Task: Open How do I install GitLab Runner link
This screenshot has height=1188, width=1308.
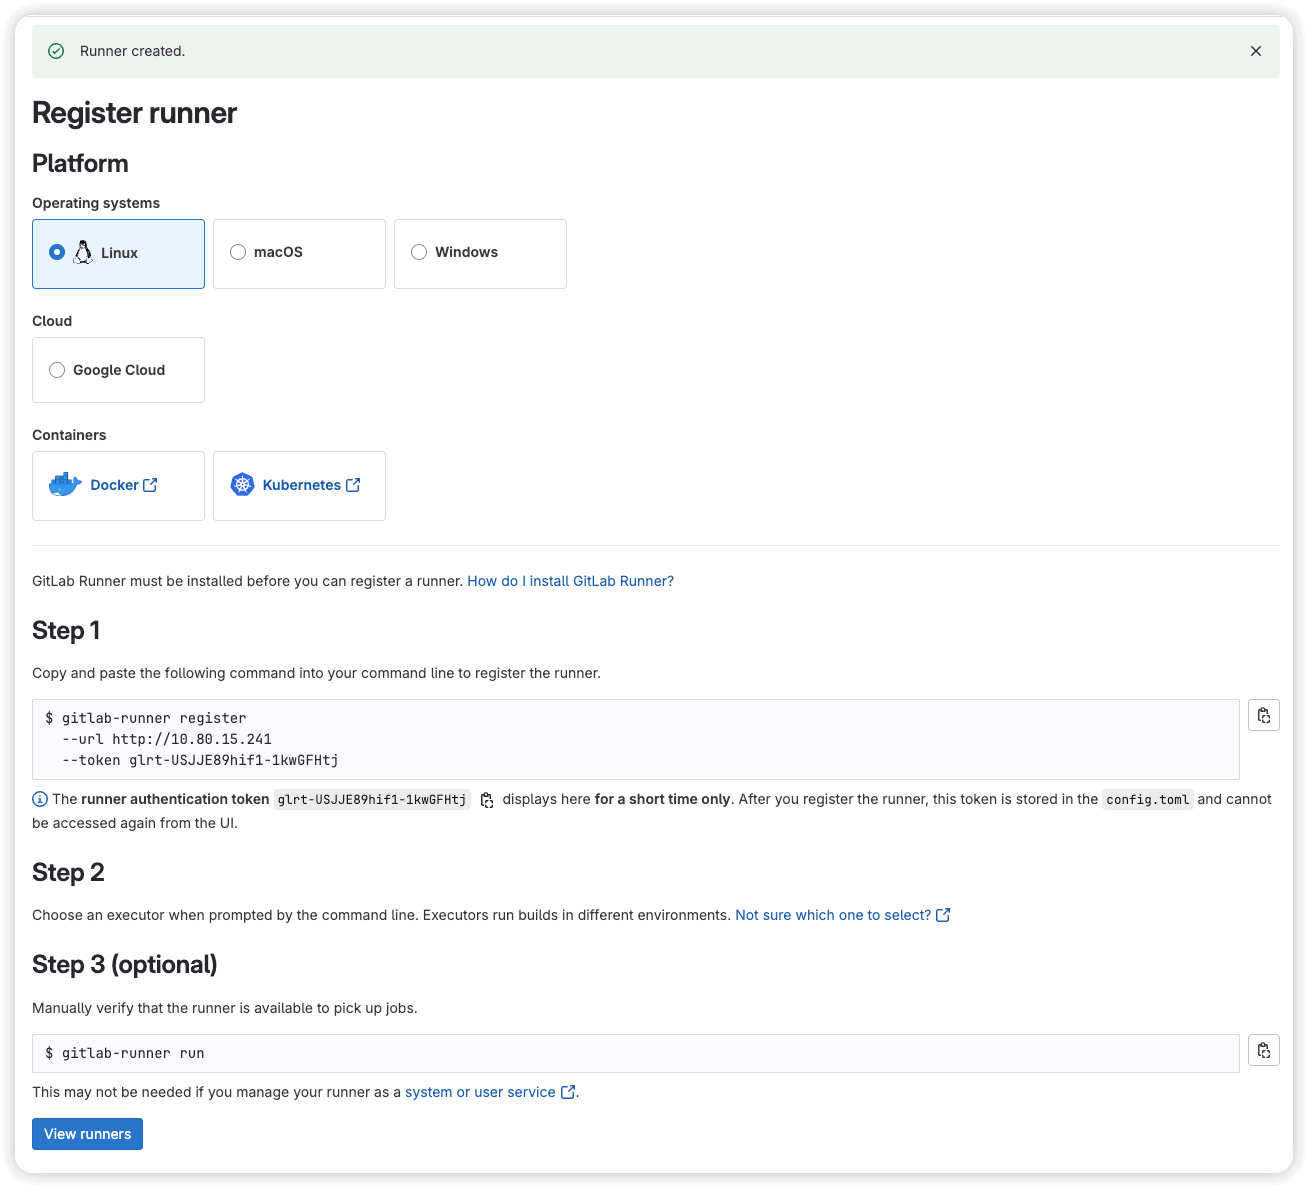Action: [x=570, y=581]
